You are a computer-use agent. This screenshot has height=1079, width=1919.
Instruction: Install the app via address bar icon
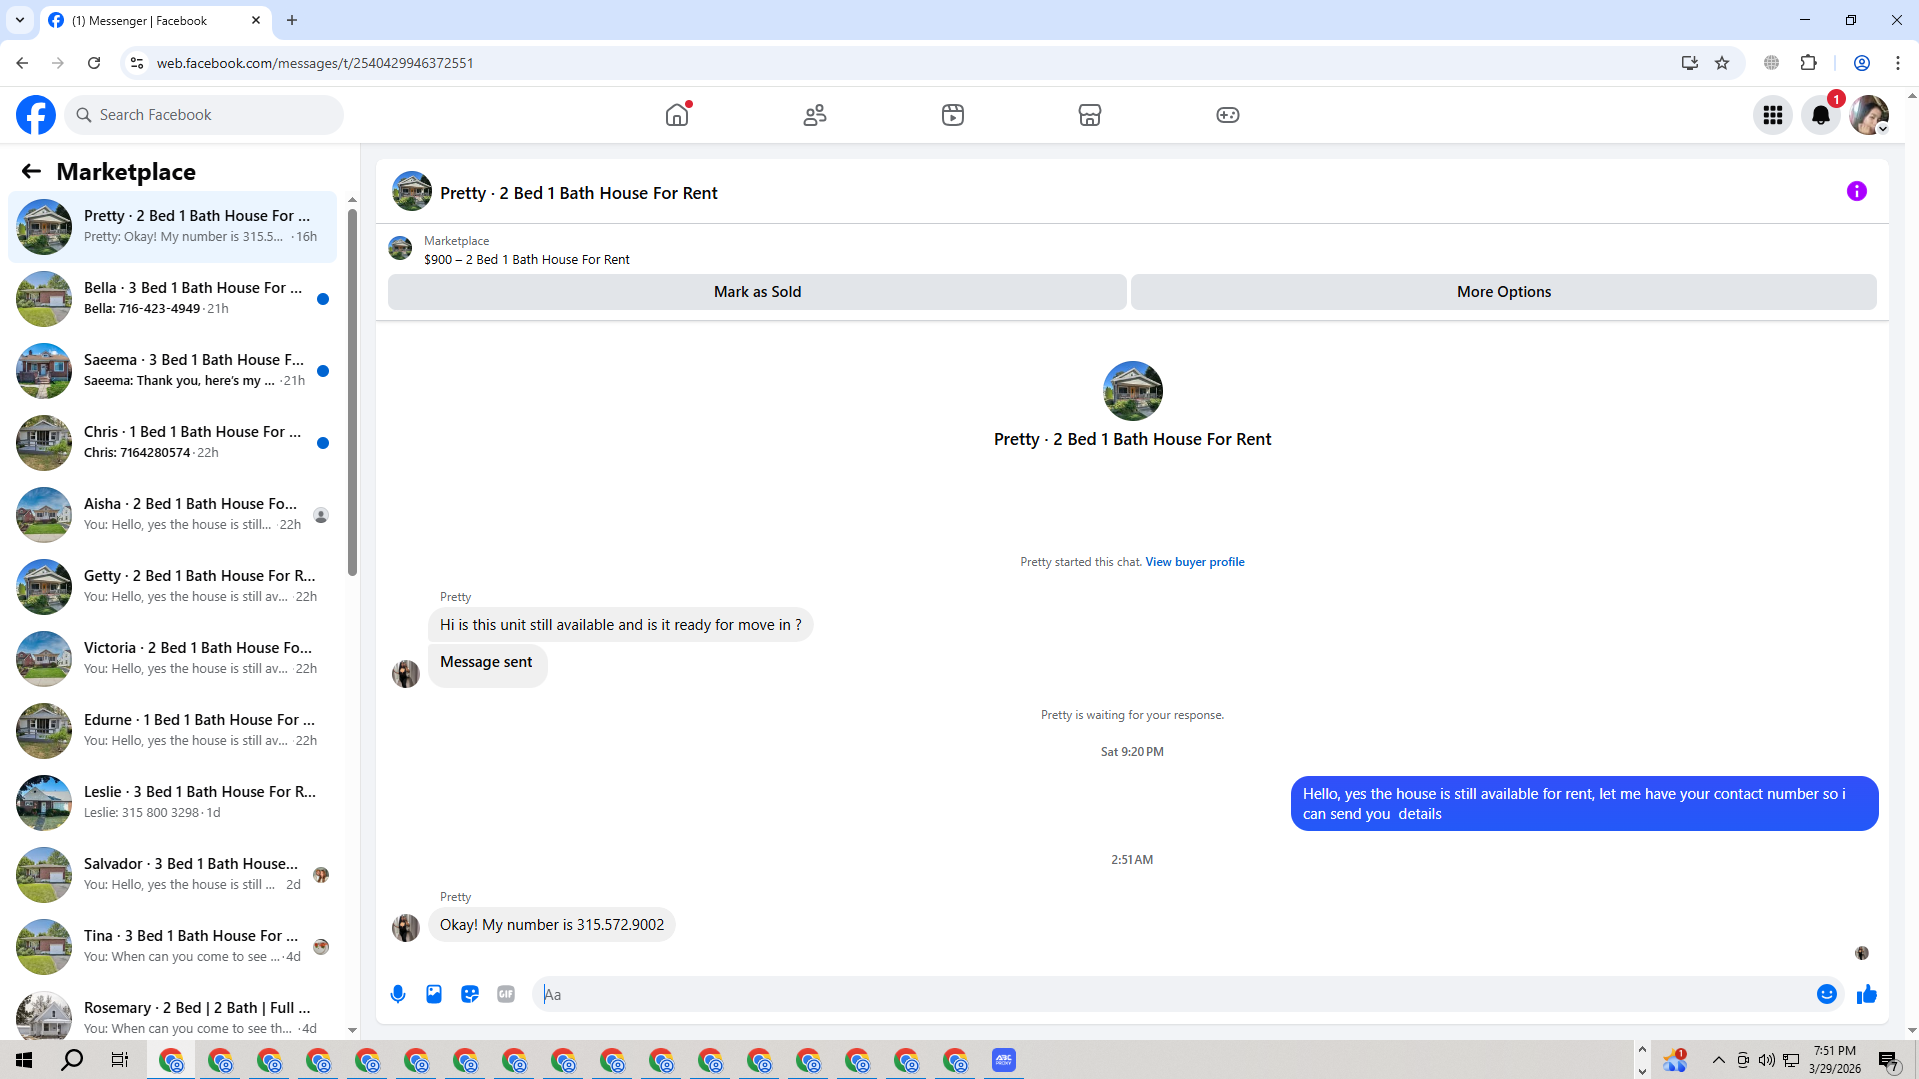tap(1690, 63)
